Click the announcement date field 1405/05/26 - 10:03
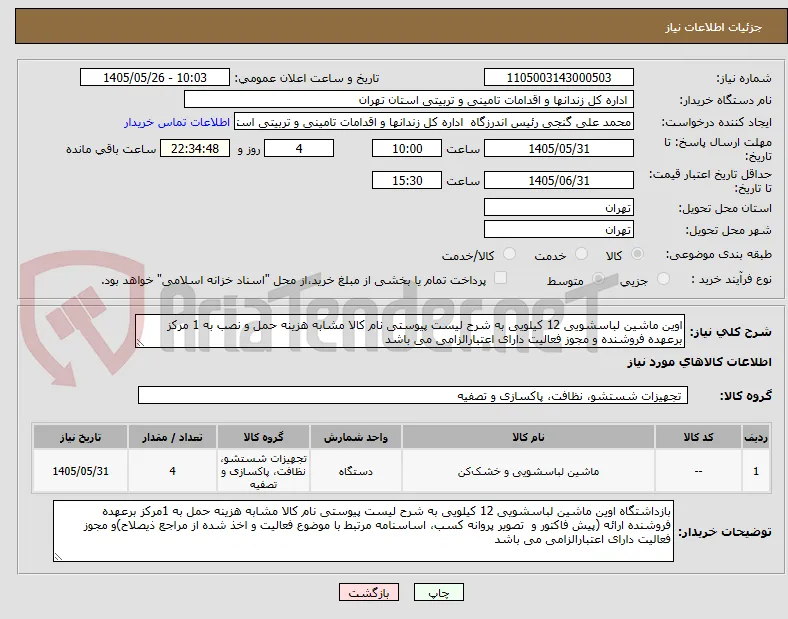The image size is (788, 619). coord(155,77)
